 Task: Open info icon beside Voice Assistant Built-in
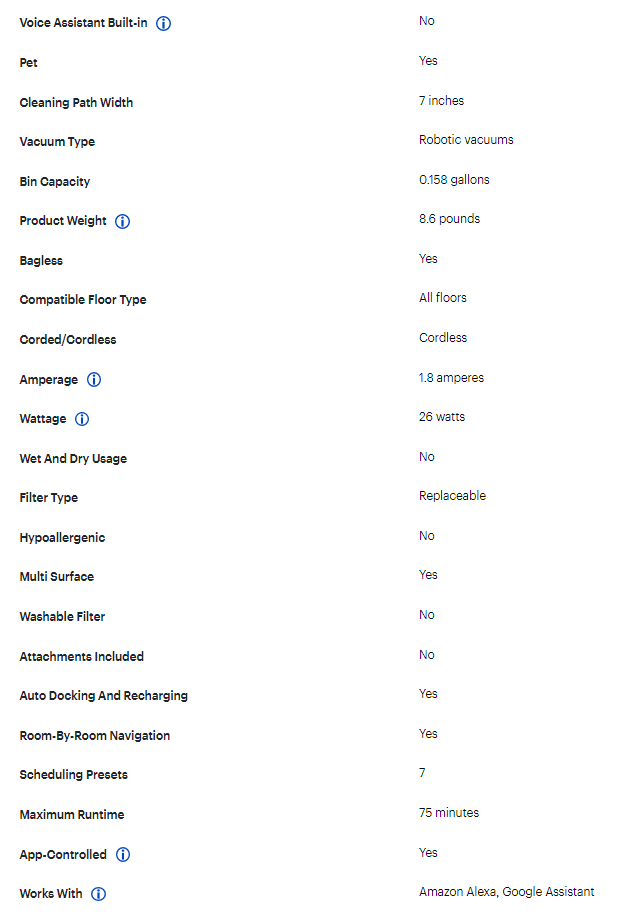(164, 23)
